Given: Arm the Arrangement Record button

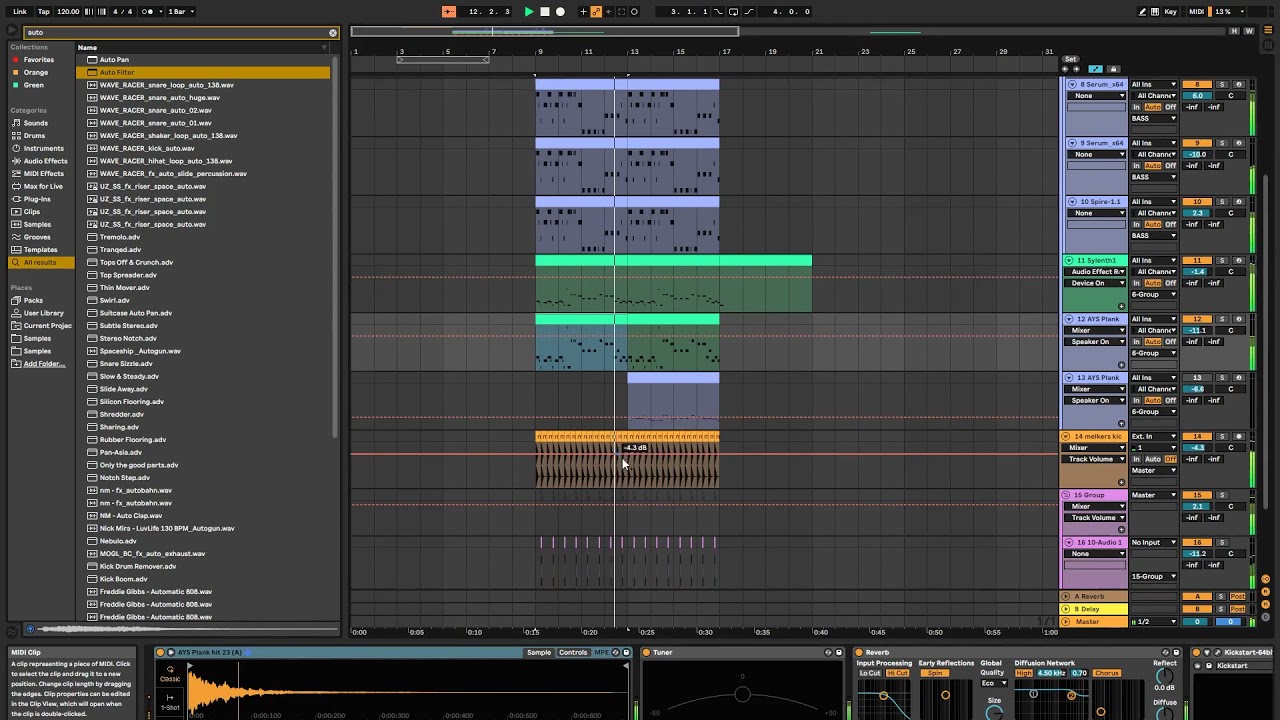Looking at the screenshot, I should click(560, 12).
